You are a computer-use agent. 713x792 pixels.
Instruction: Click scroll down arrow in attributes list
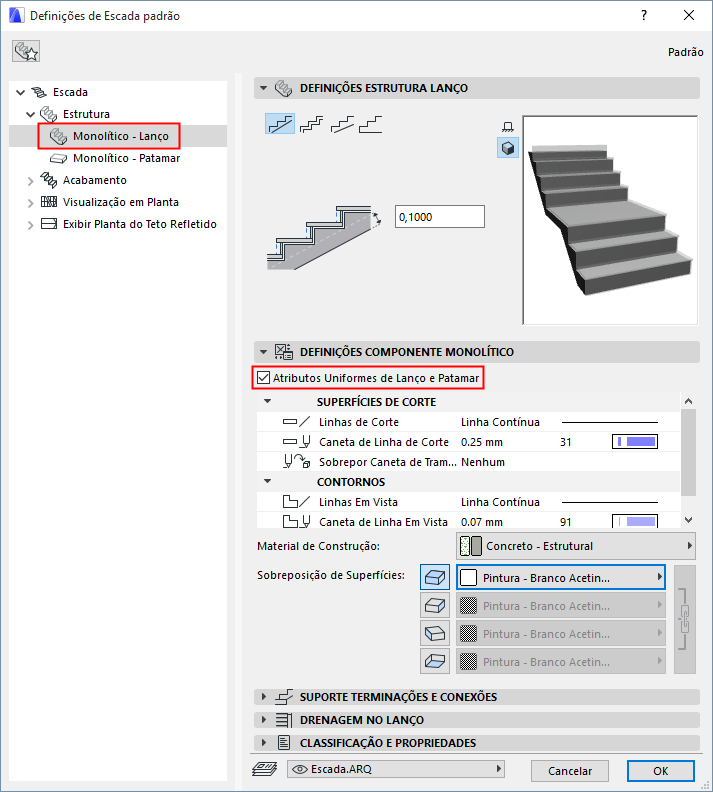click(688, 520)
